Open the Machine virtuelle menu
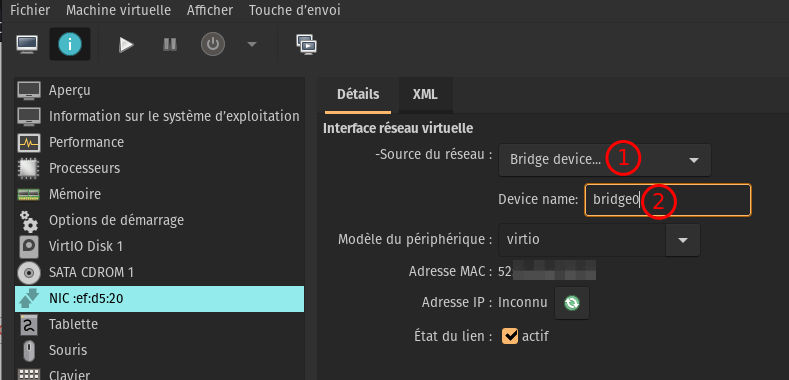 [x=118, y=10]
